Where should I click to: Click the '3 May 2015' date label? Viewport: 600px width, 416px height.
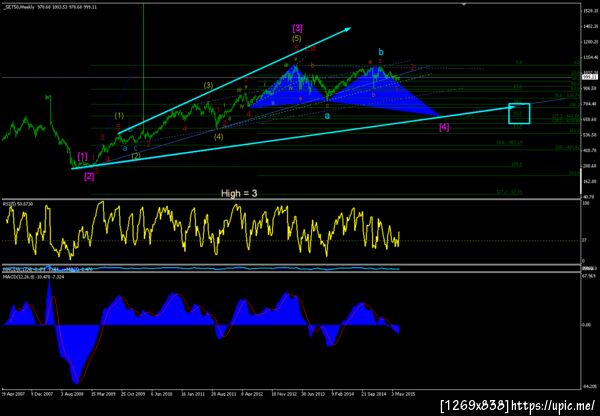(x=403, y=393)
